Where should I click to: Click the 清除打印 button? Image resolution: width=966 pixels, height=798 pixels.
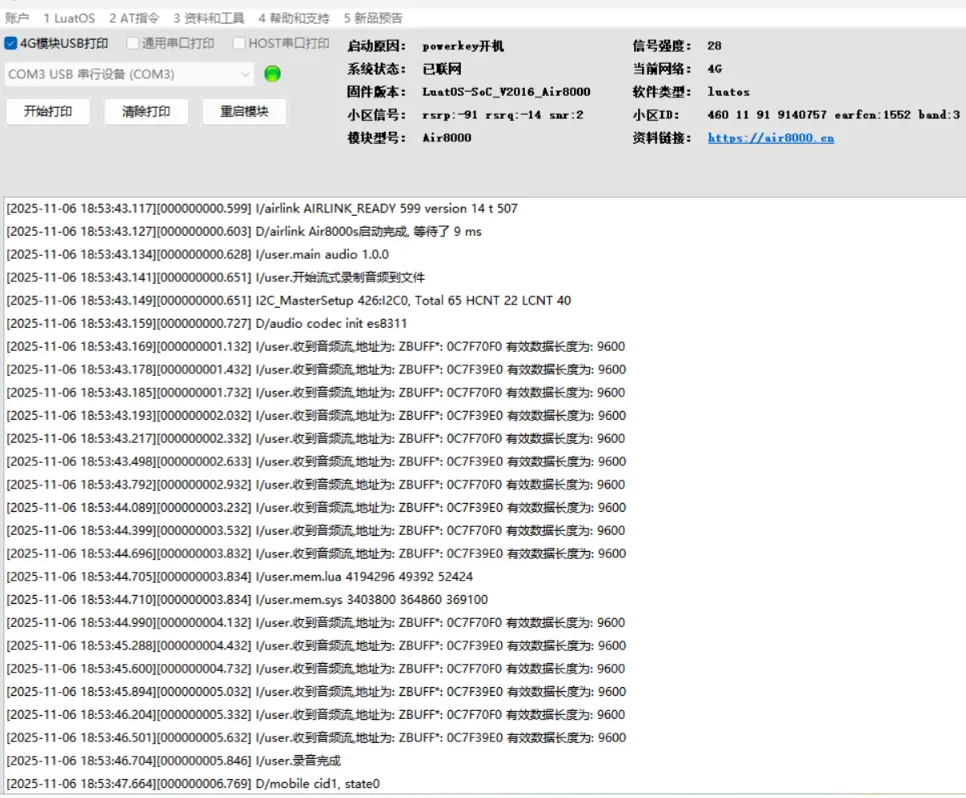click(x=146, y=112)
